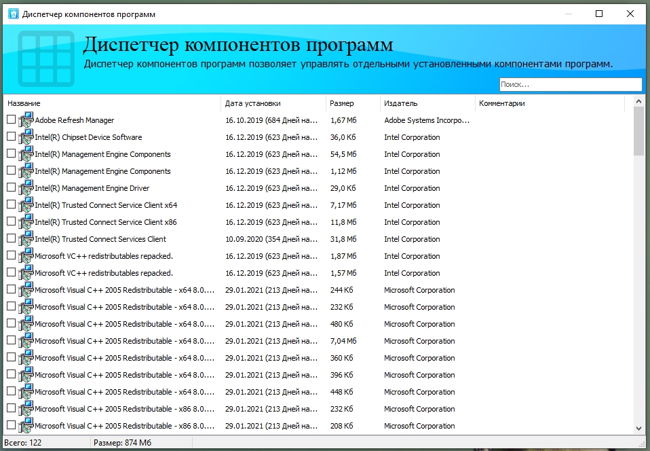Maximize the Диспетчер компонентов программ window
650x451 pixels.
coord(599,14)
